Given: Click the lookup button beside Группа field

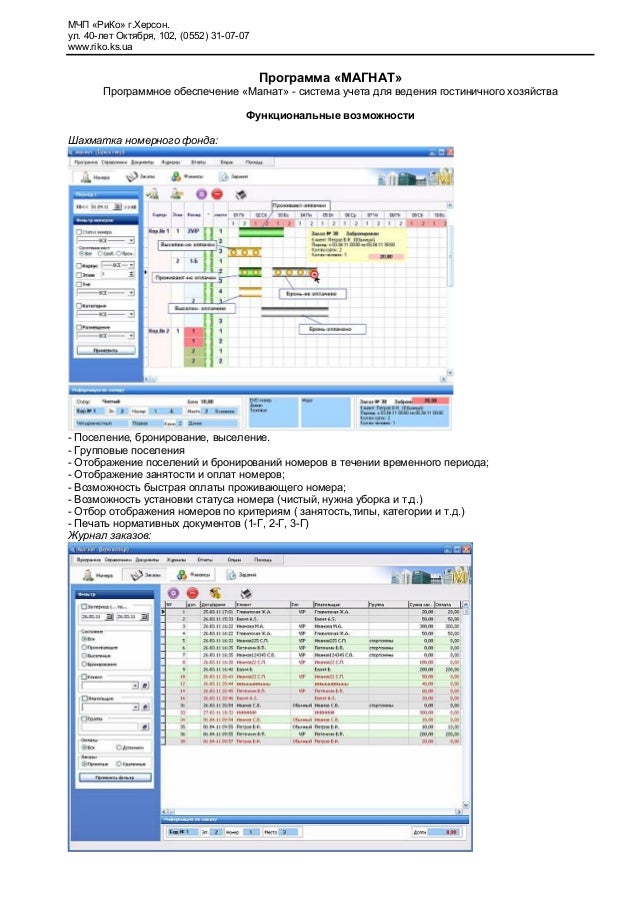Looking at the screenshot, I should click(x=145, y=727).
